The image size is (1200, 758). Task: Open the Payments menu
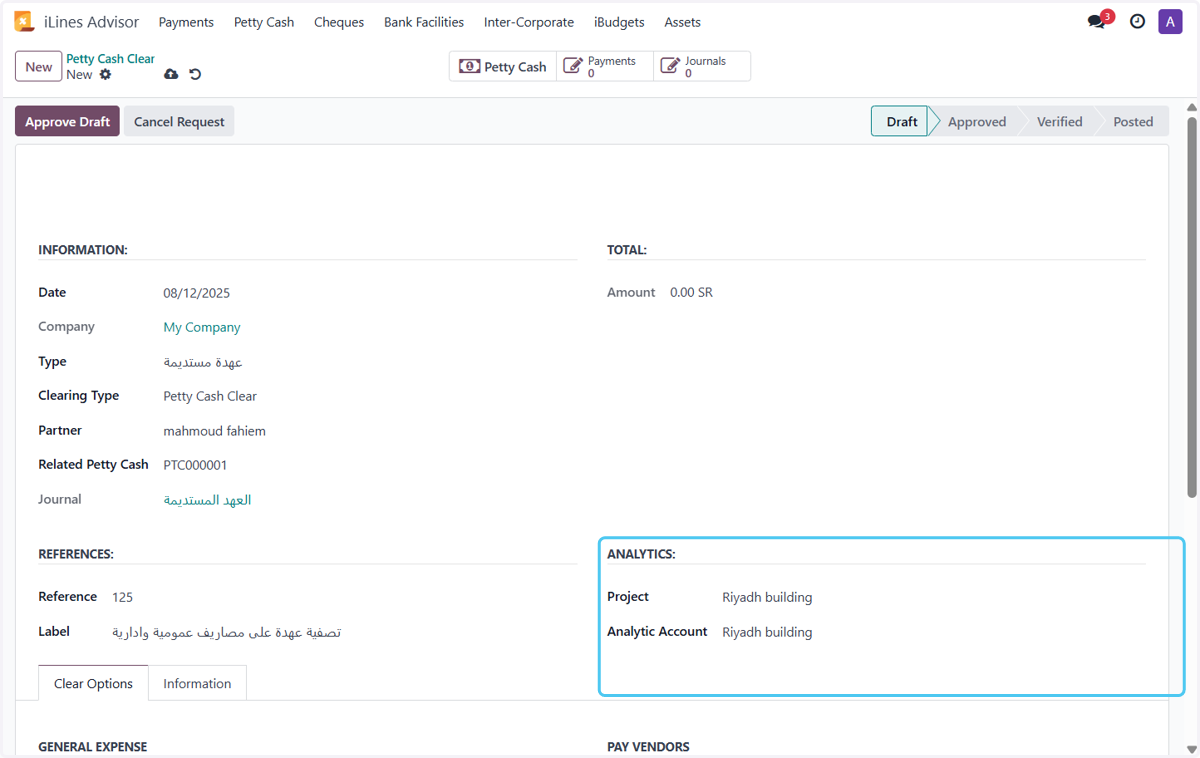186,22
